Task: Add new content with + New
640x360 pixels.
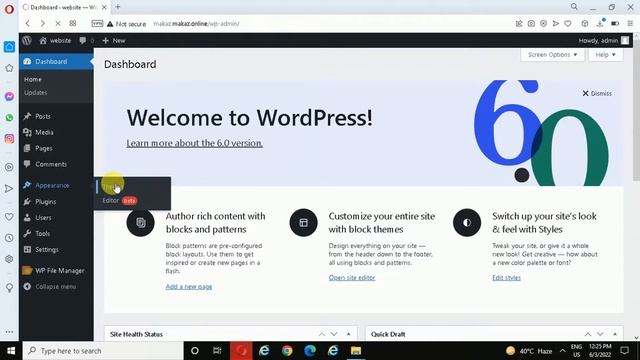Action: 114,40
